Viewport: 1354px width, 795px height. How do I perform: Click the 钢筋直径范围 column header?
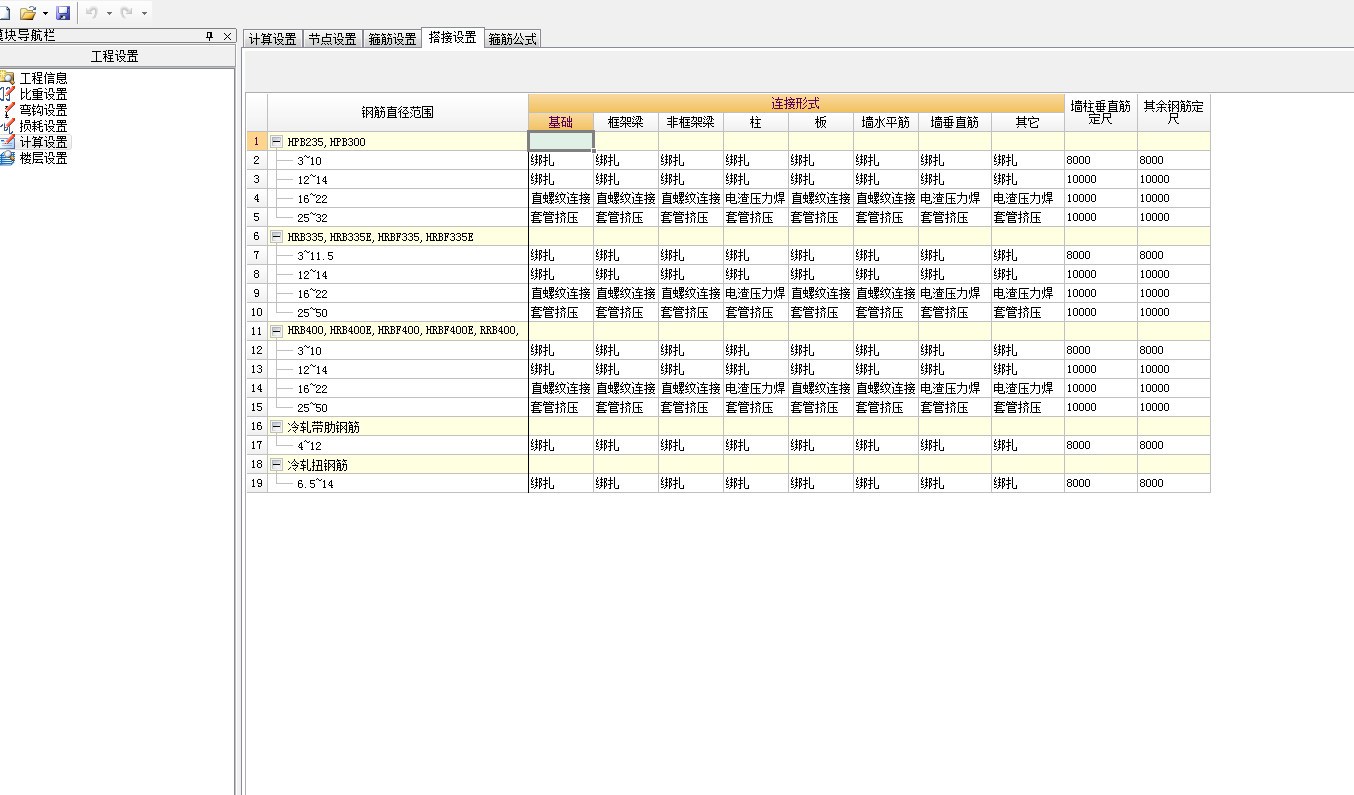click(x=398, y=112)
